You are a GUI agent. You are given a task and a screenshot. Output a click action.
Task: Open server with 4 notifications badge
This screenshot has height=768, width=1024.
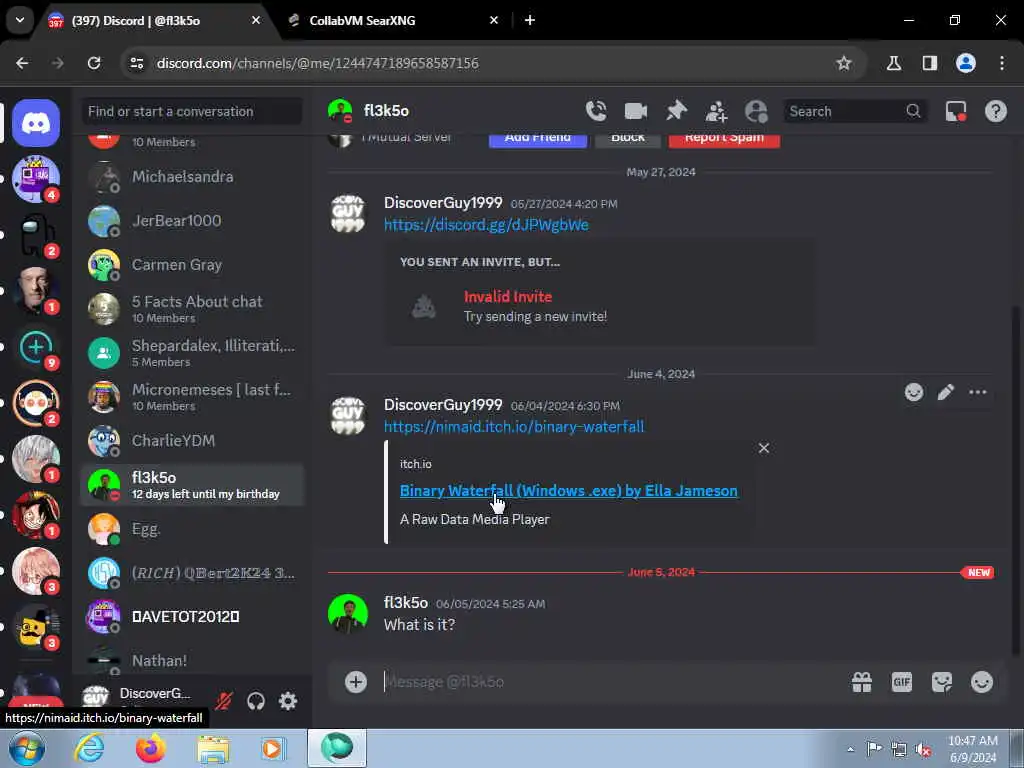point(36,178)
